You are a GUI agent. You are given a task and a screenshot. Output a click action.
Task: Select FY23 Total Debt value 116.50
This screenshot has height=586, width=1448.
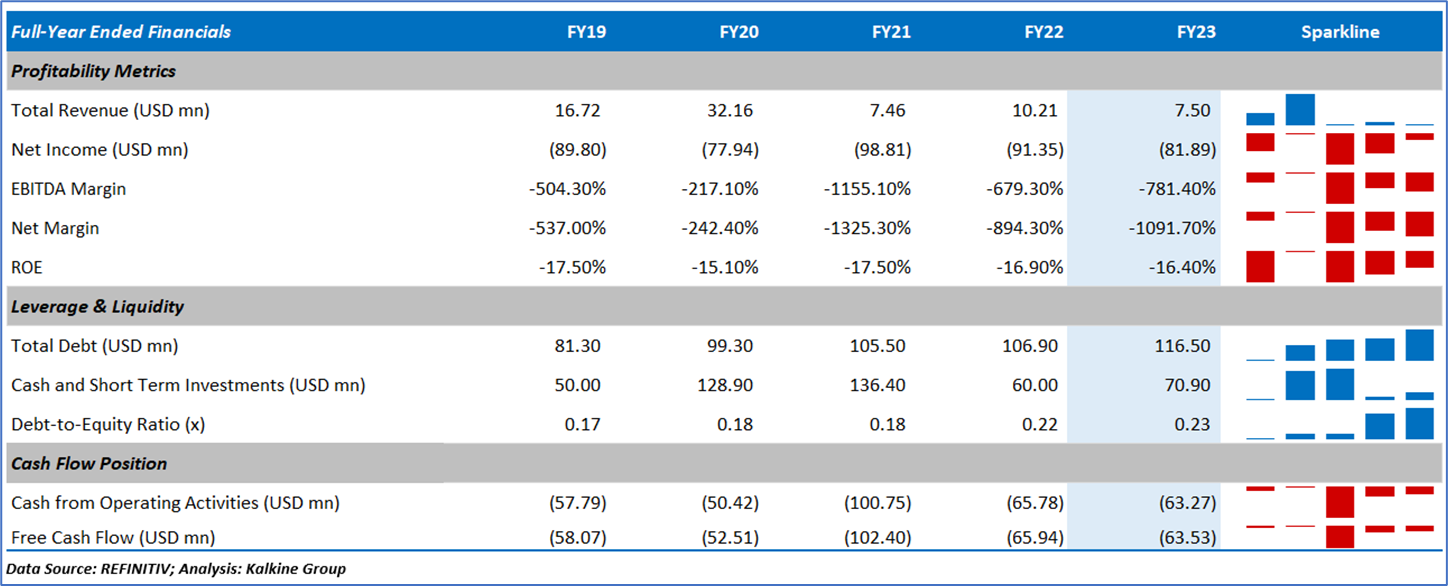pos(1182,346)
